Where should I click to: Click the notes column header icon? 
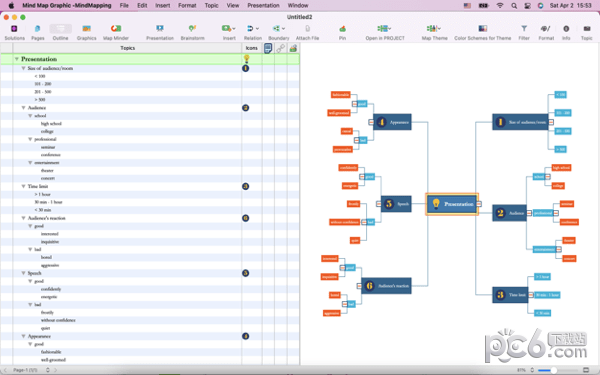[268, 48]
